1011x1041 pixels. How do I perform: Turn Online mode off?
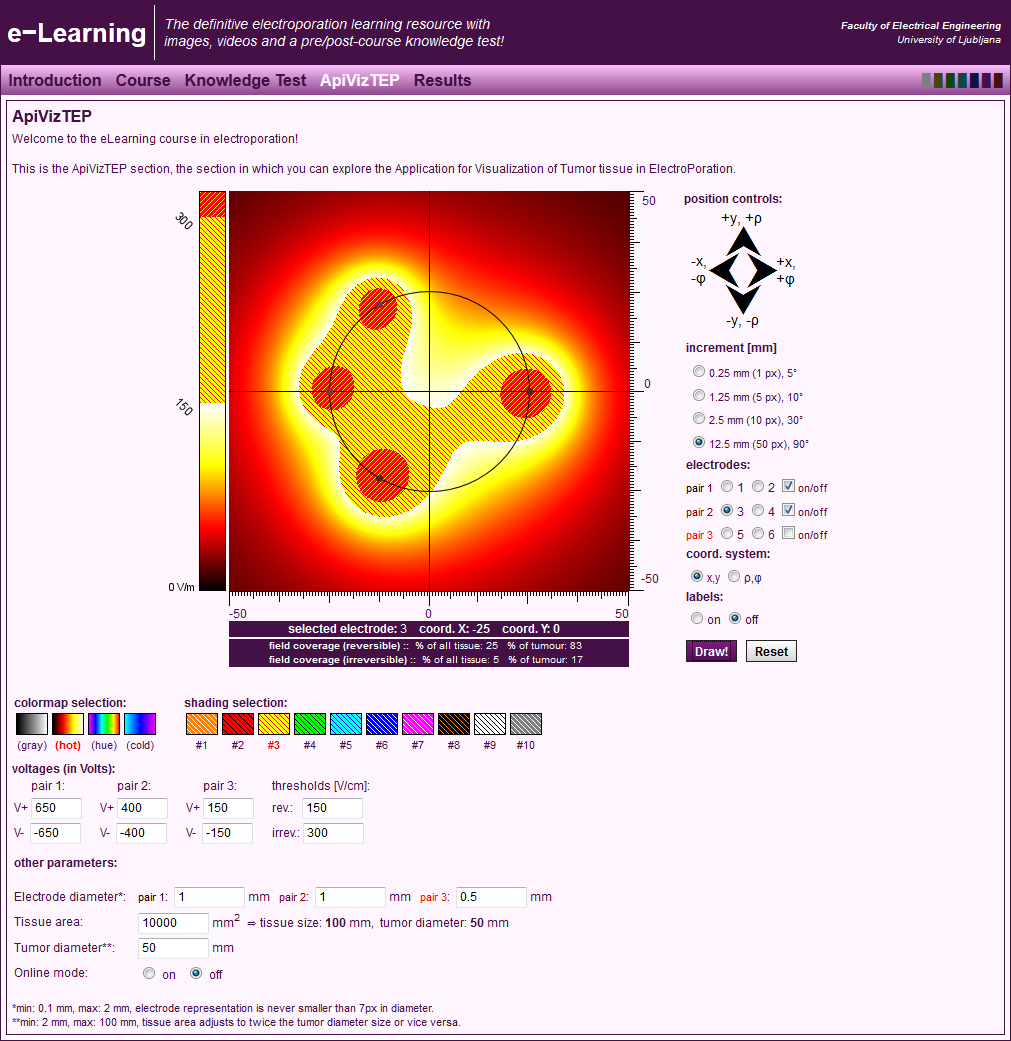click(x=196, y=973)
